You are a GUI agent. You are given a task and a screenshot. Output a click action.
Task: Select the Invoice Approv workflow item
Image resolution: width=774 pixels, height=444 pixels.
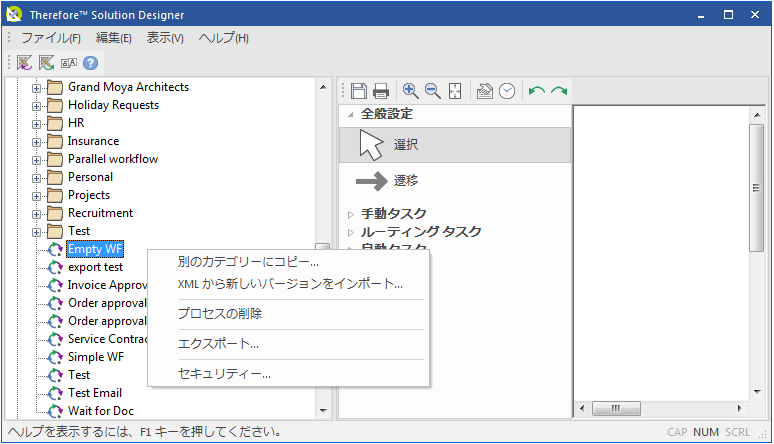click(107, 285)
